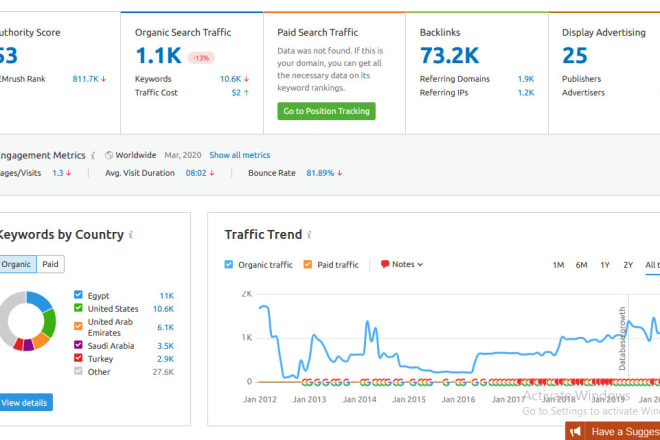Image resolution: width=660 pixels, height=440 pixels.
Task: Toggle the Other countries checkbox
Action: (x=78, y=371)
